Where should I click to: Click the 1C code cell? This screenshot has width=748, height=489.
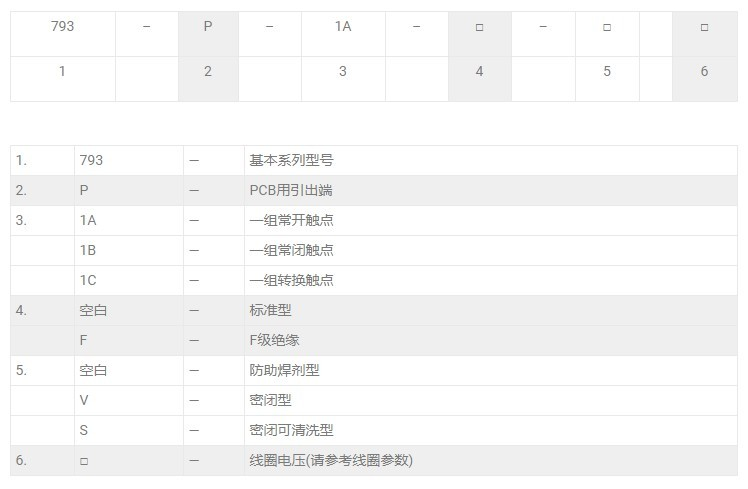[88, 280]
